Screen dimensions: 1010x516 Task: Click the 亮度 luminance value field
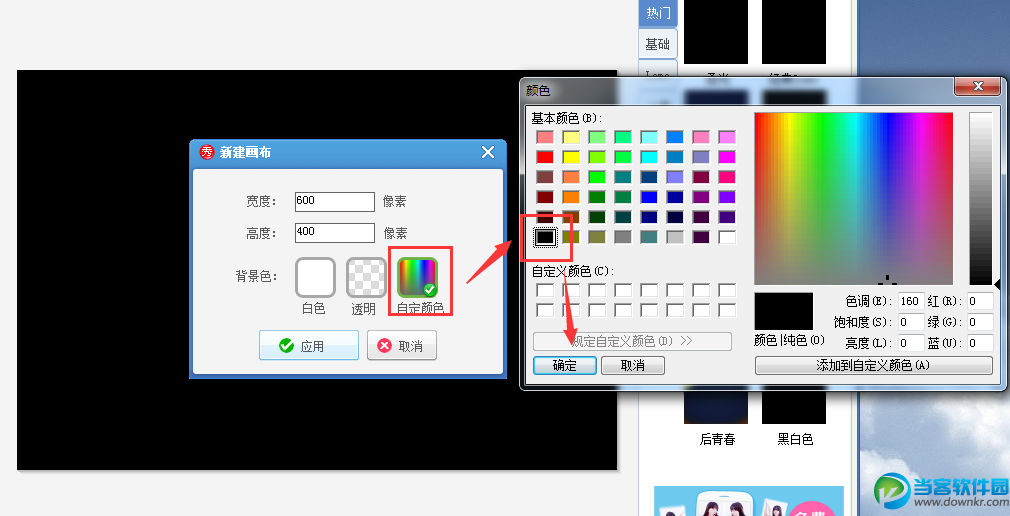(911, 343)
